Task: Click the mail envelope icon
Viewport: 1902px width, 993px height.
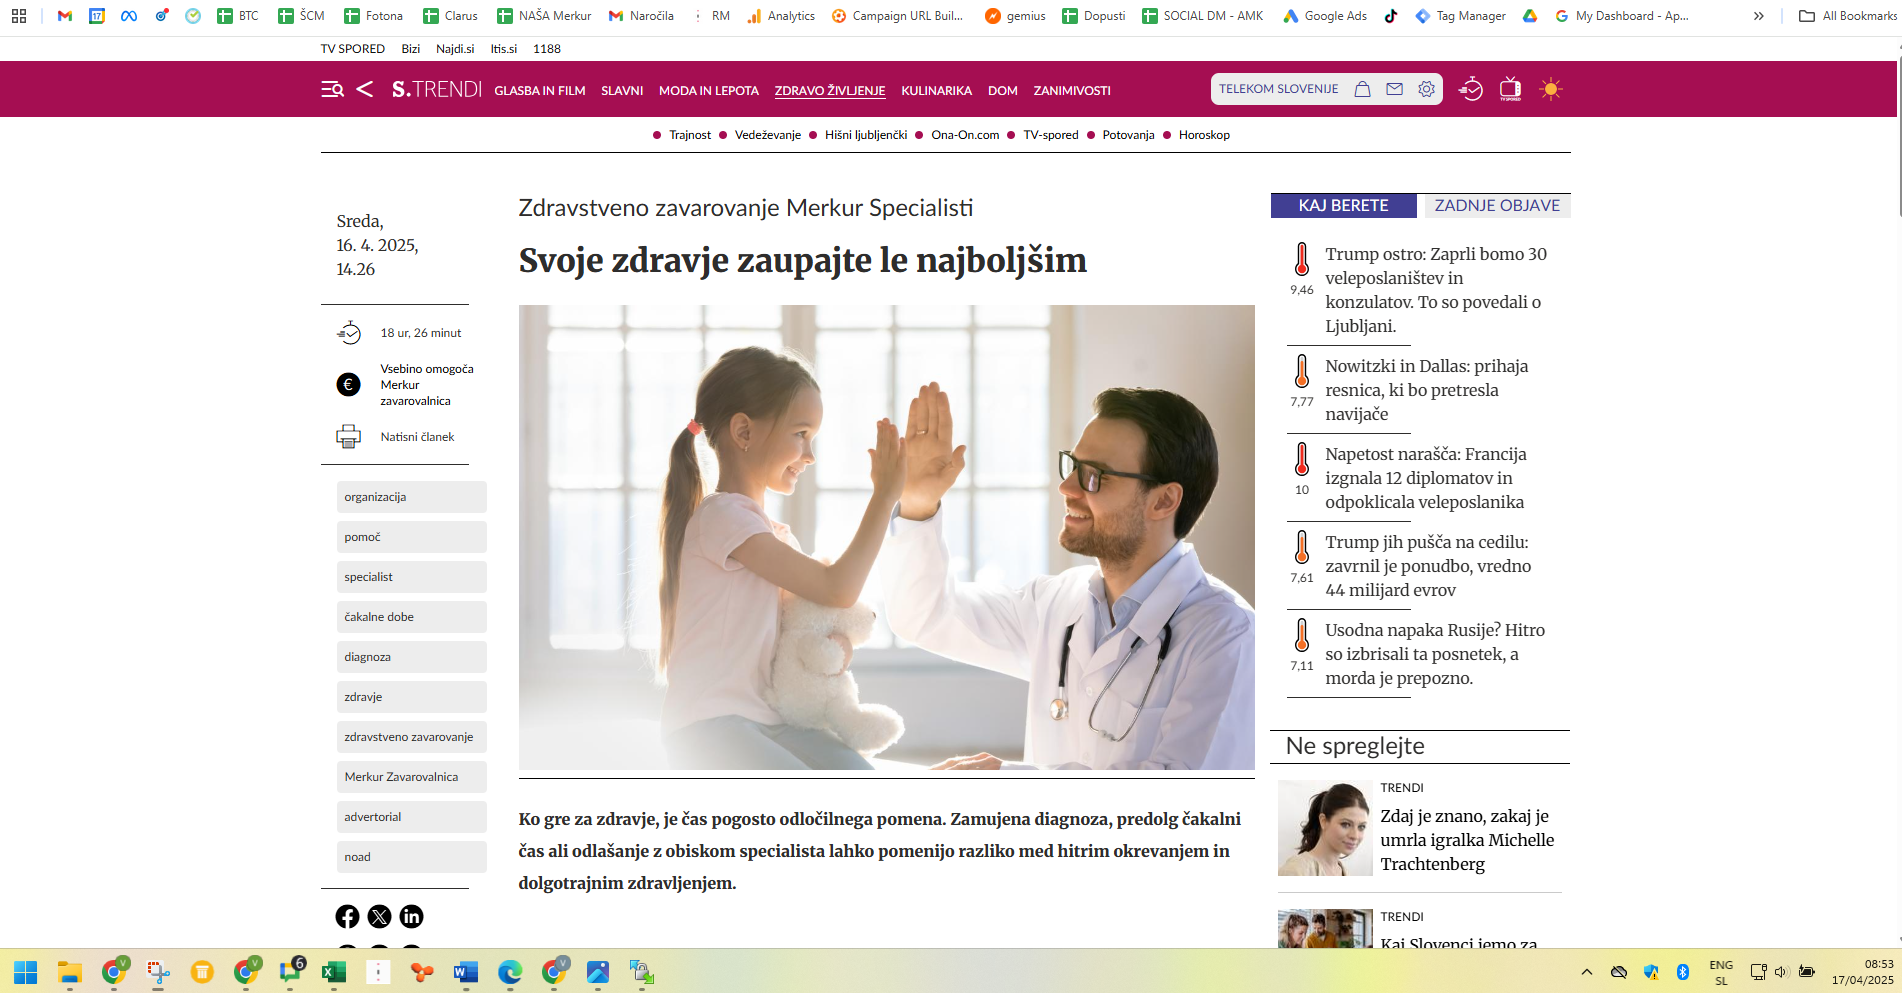Action: 1394,89
